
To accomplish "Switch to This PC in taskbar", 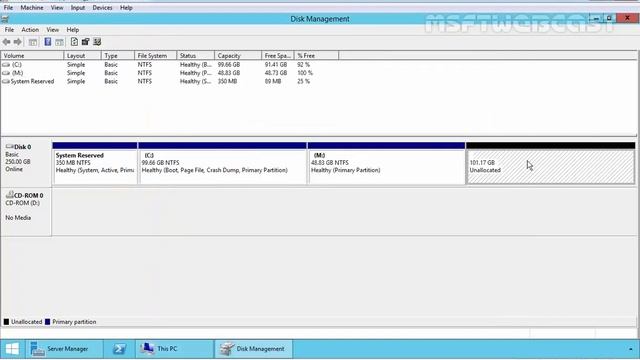I will tap(175, 349).
